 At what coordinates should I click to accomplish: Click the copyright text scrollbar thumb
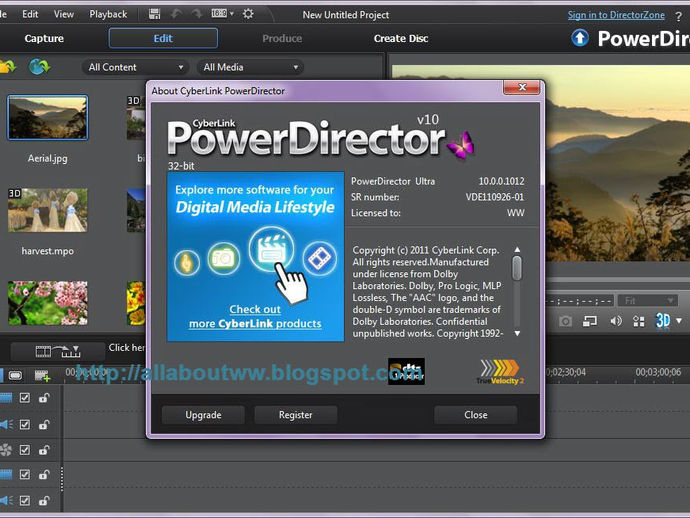pos(518,268)
